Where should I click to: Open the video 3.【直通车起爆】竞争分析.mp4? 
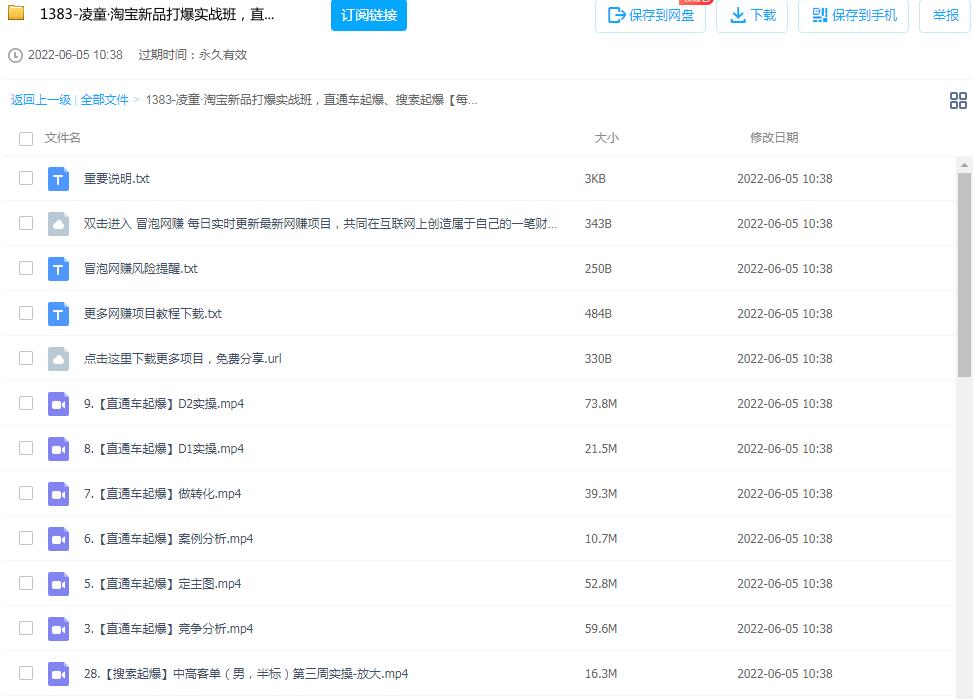click(x=168, y=629)
